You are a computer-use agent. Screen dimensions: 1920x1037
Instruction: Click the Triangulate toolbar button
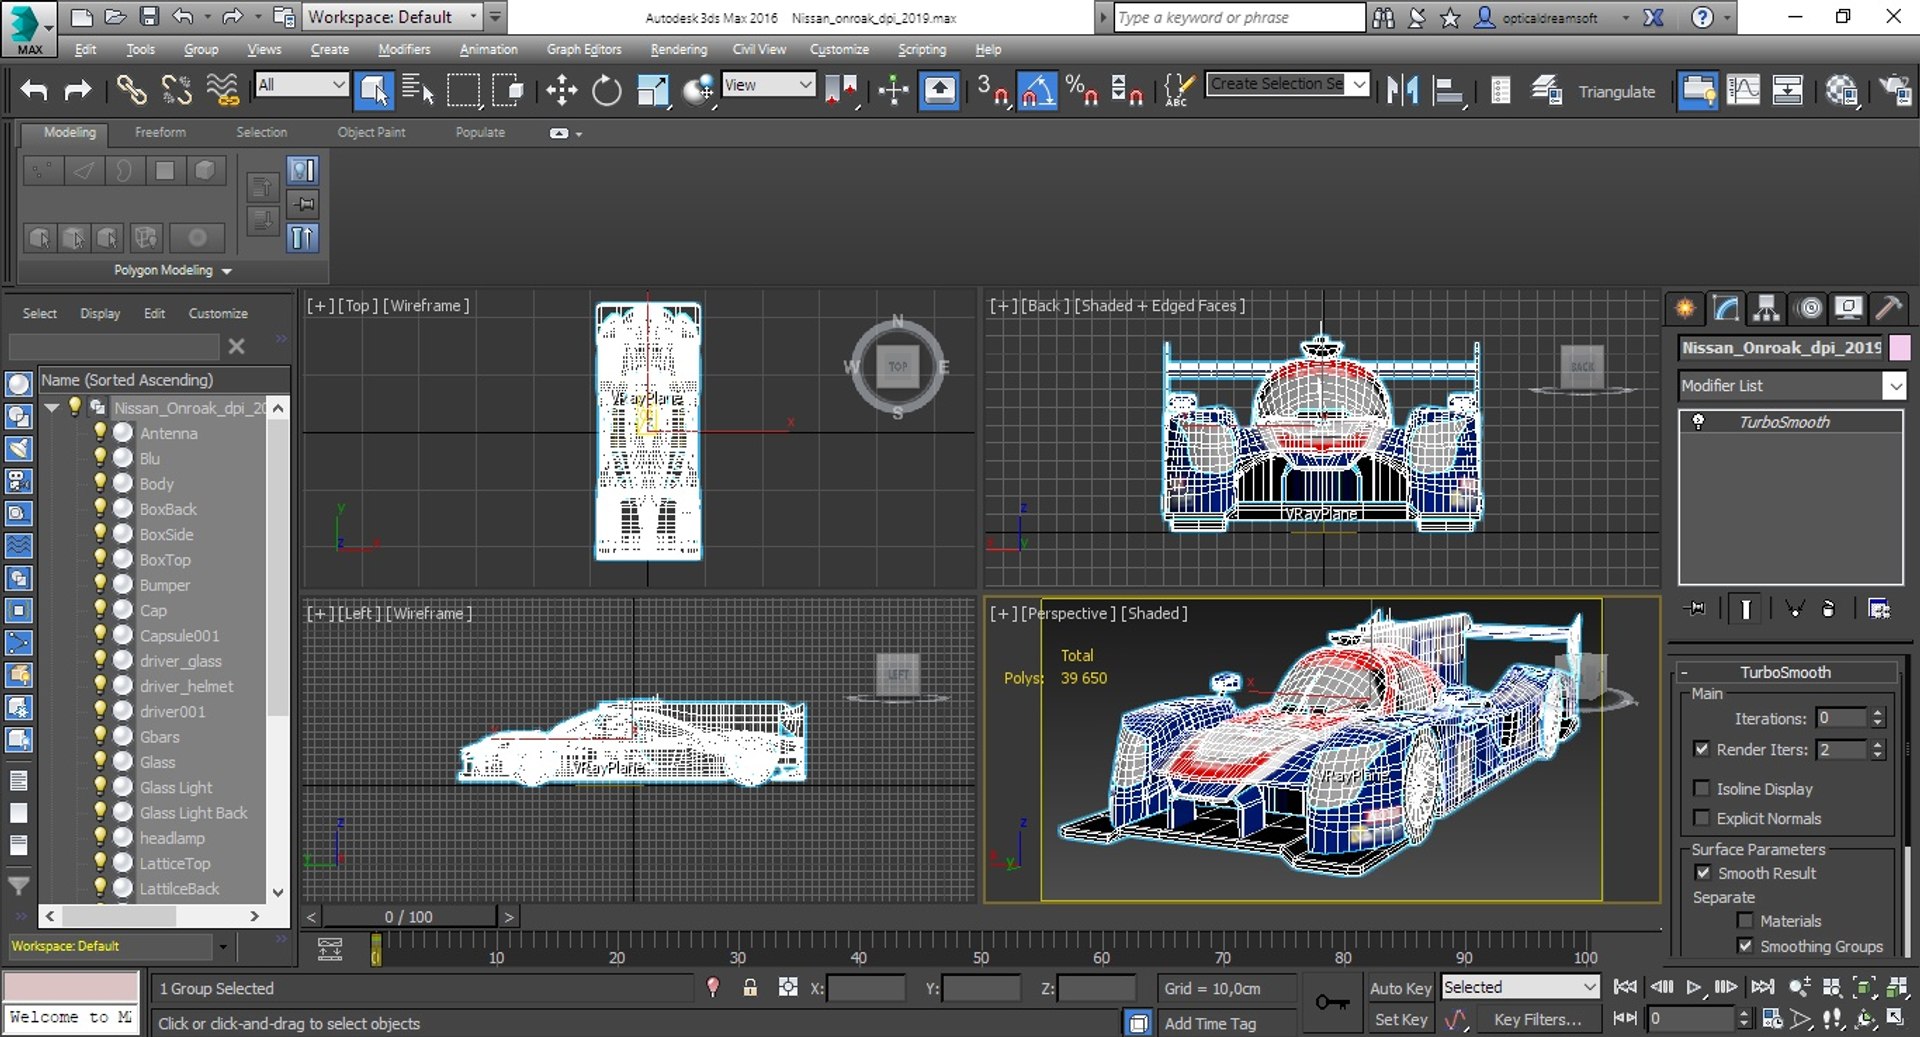point(1616,92)
